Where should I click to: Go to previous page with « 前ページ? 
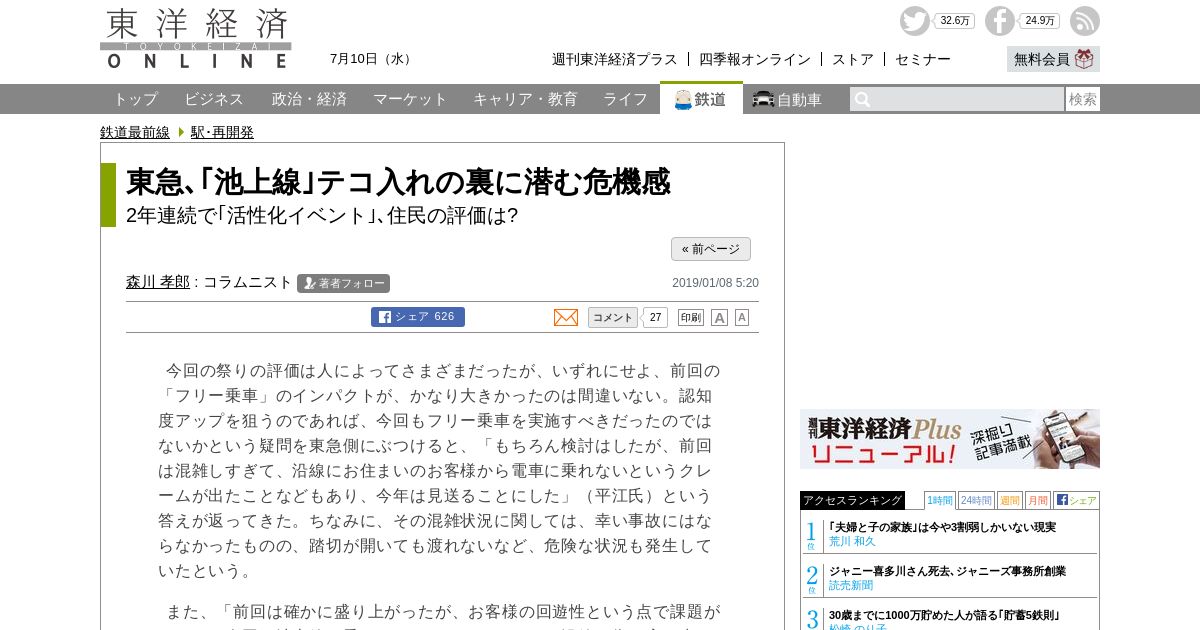click(711, 249)
